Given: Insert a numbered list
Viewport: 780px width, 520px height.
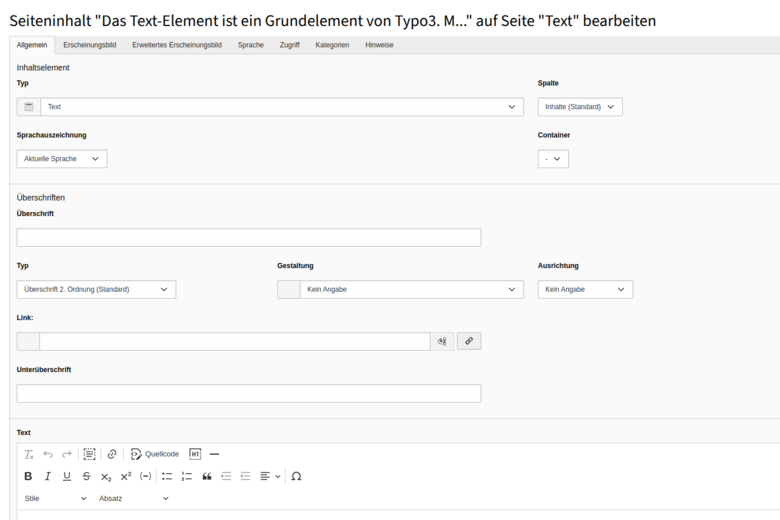Looking at the screenshot, I should click(187, 476).
